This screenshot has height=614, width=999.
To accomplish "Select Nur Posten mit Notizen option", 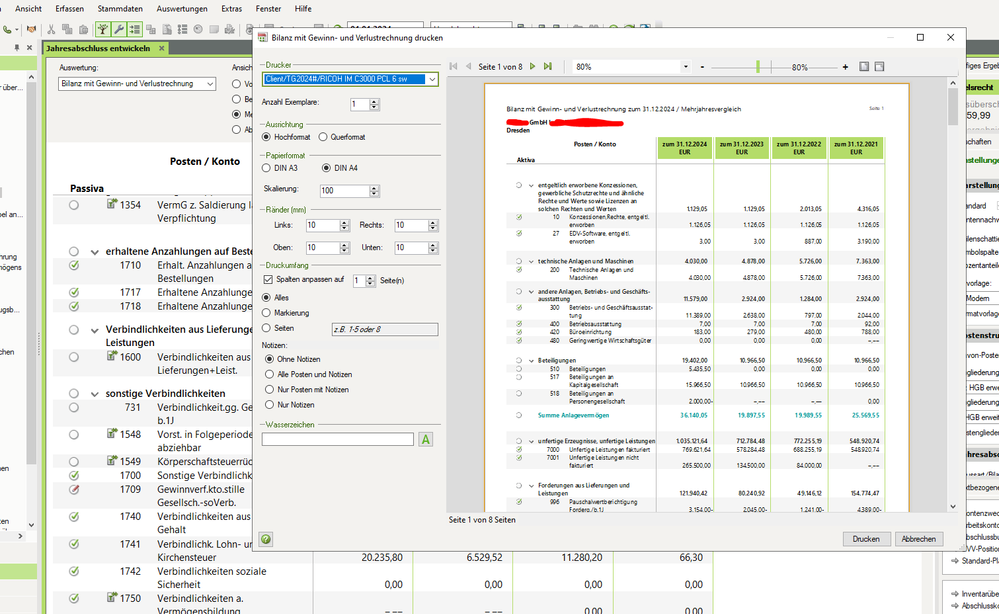I will [270, 389].
